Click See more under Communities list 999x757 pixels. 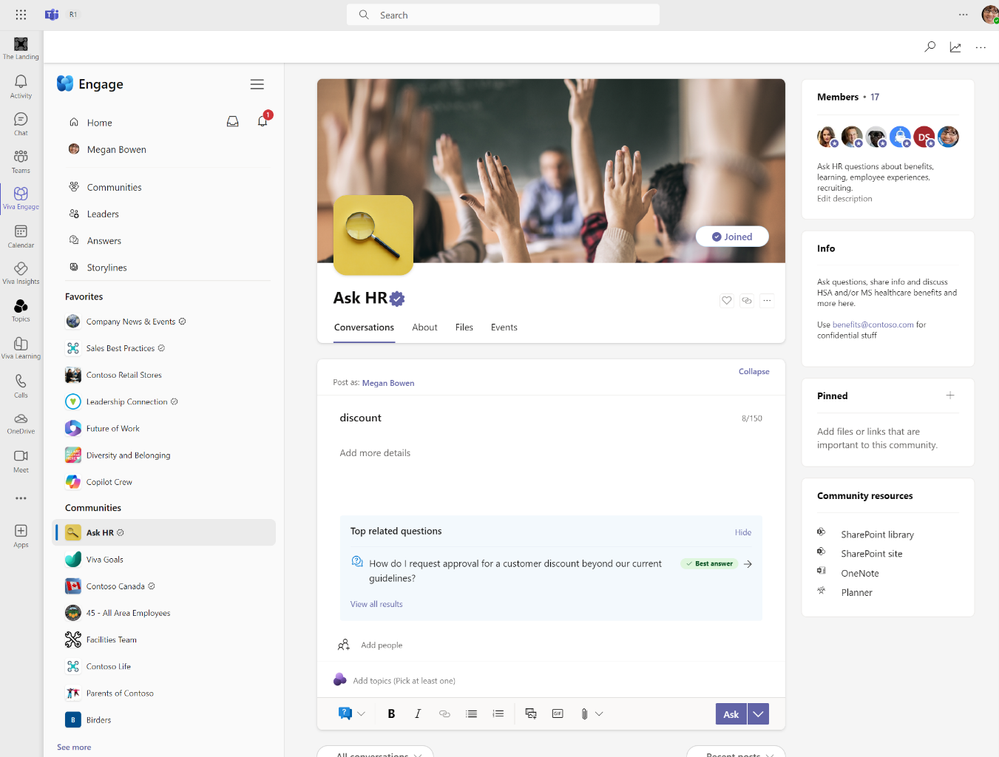pos(74,747)
